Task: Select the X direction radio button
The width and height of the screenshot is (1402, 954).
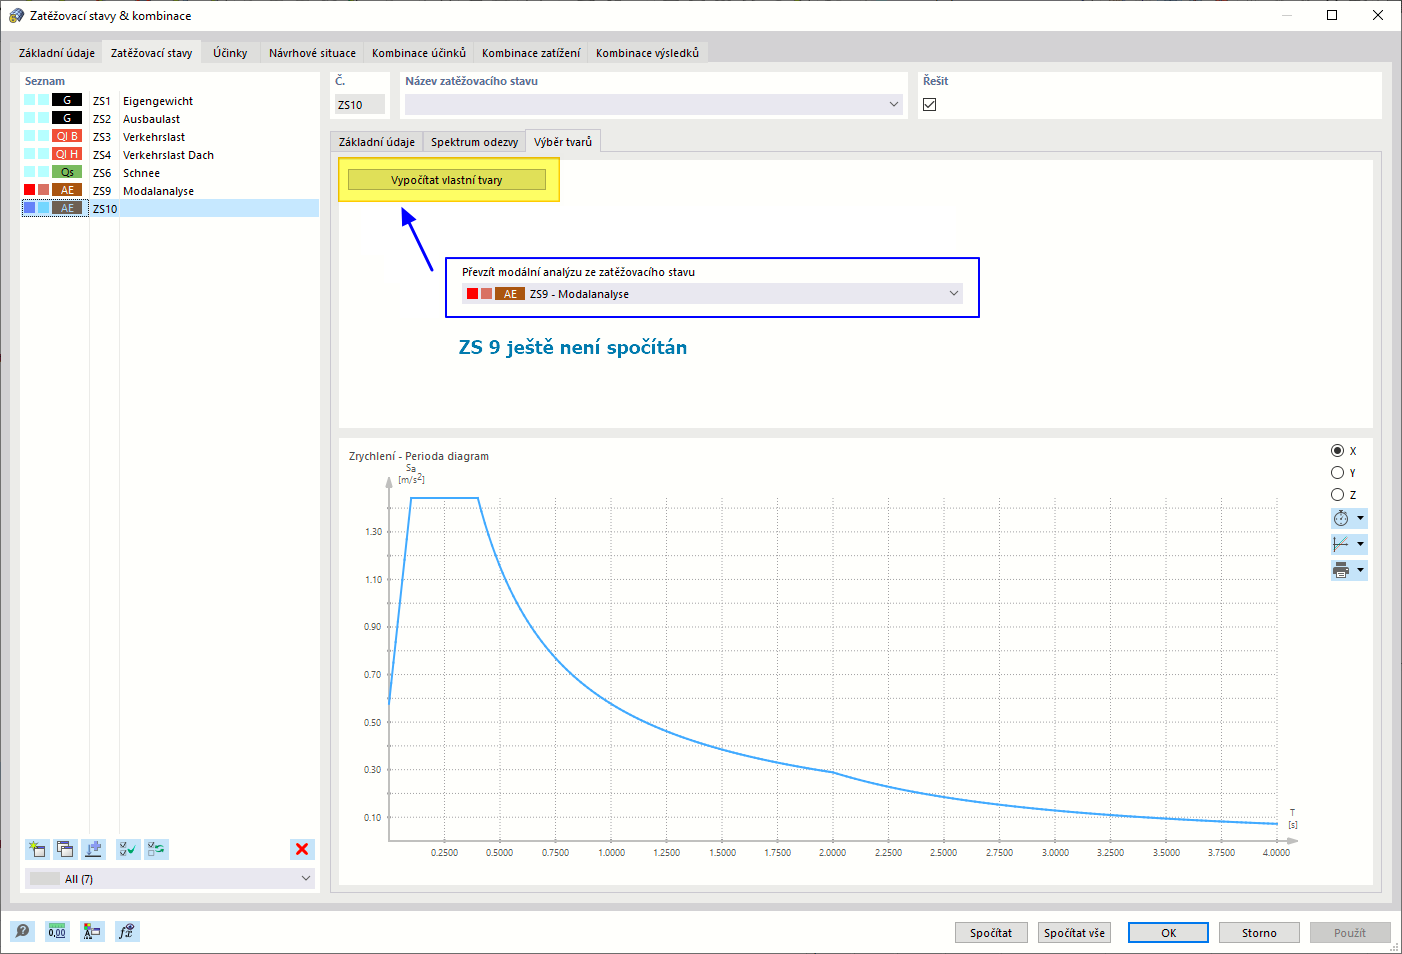Action: 1337,451
